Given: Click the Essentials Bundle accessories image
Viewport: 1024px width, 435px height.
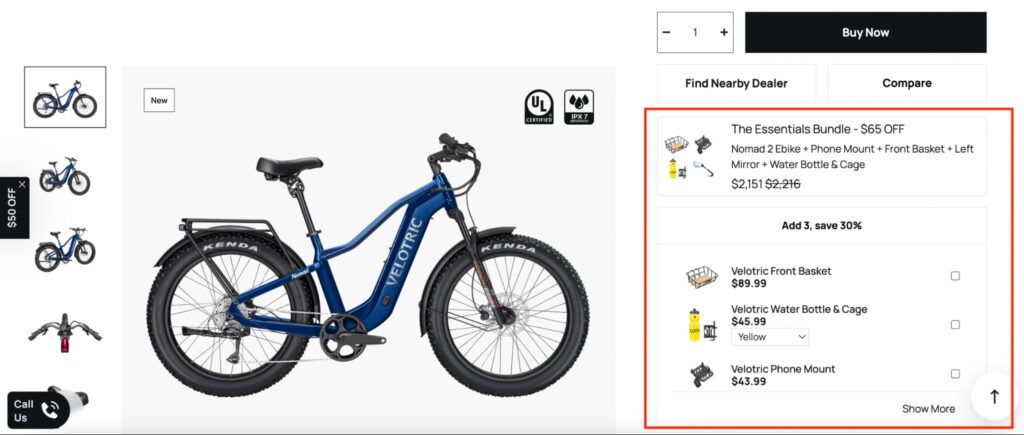Looking at the screenshot, I should pyautogui.click(x=690, y=157).
